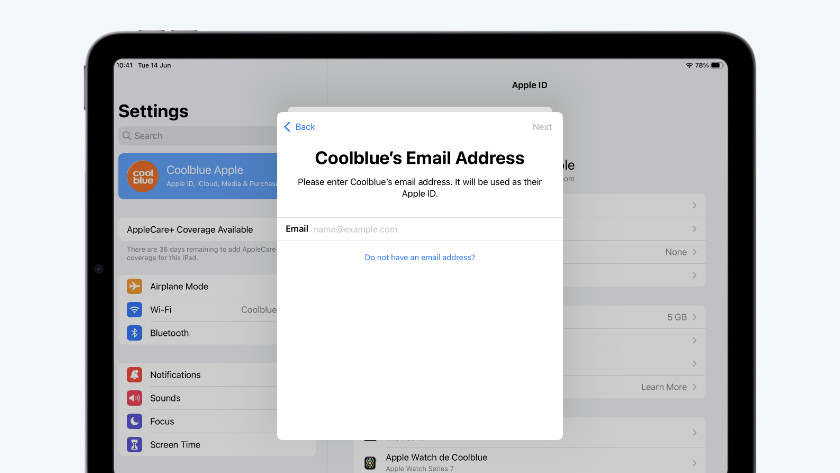Click the Settings search field
This screenshot has width=840, height=473.
(x=198, y=136)
